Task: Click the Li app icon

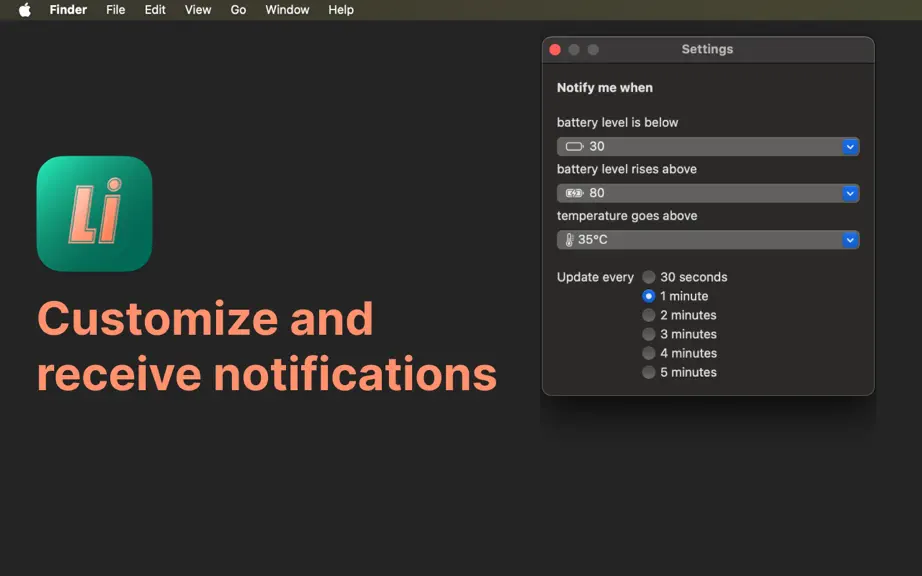Action: click(x=95, y=213)
